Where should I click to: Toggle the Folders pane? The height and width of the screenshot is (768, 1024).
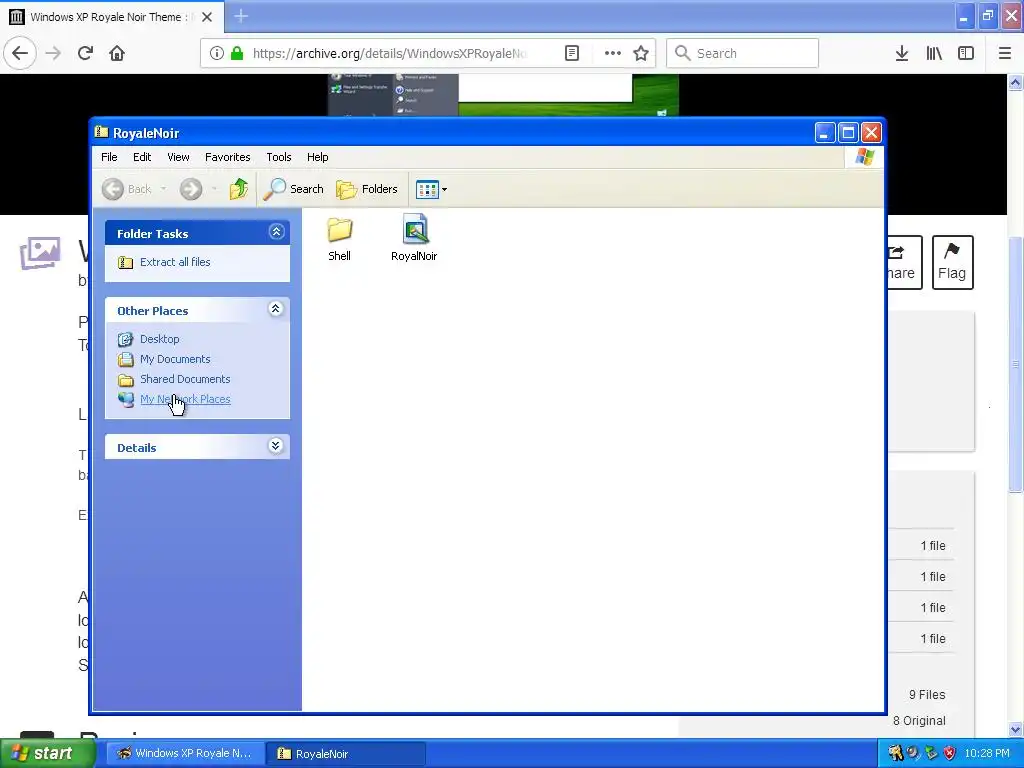tap(367, 189)
